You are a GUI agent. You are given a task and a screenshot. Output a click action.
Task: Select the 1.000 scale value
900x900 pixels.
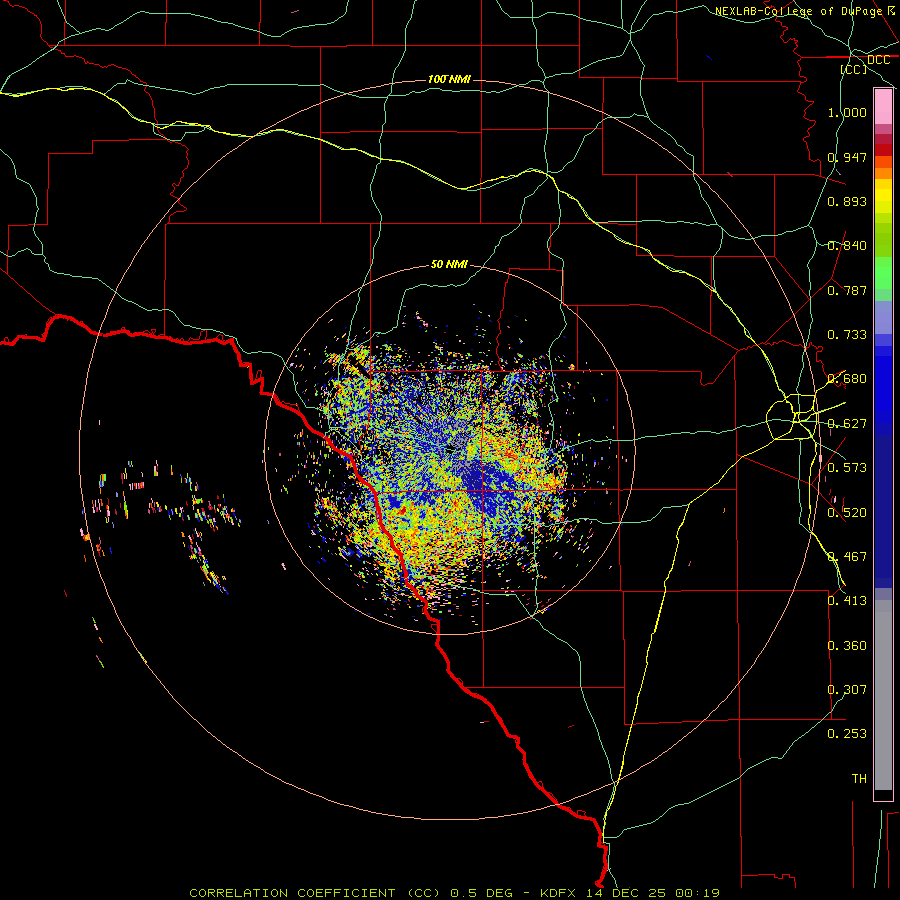(x=847, y=112)
